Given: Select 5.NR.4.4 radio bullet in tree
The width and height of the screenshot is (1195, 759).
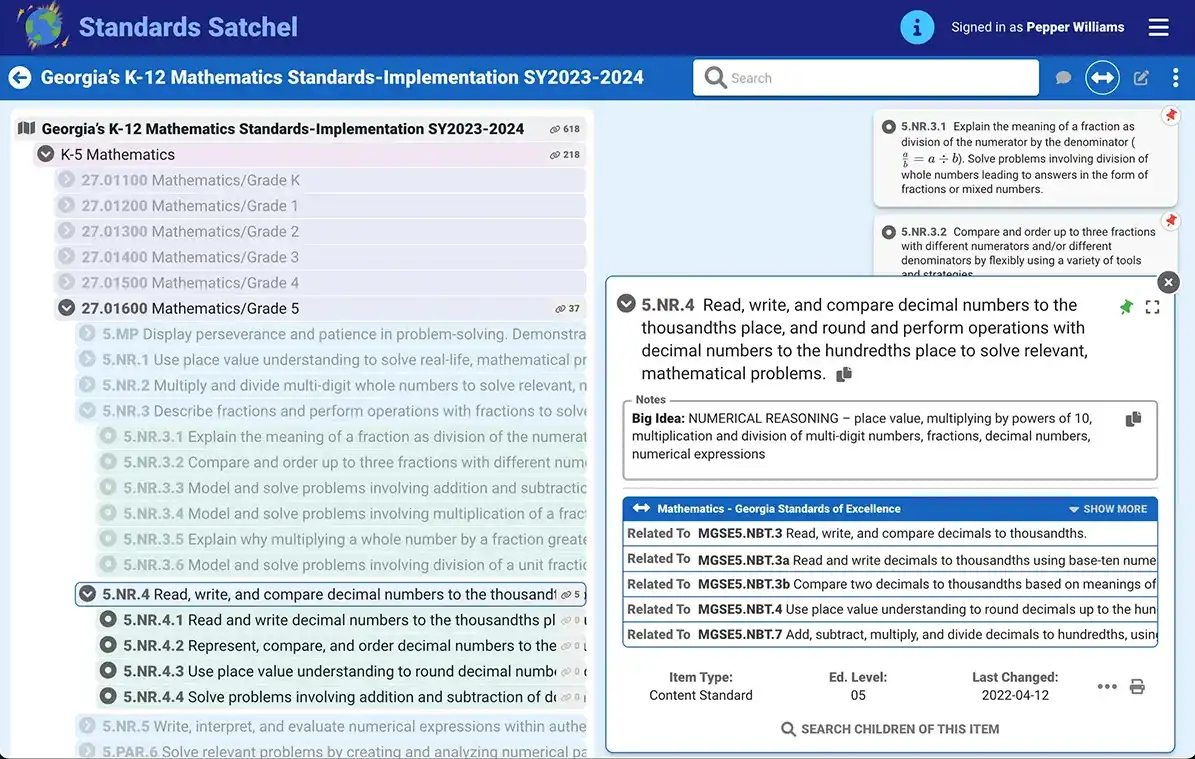Looking at the screenshot, I should [108, 697].
